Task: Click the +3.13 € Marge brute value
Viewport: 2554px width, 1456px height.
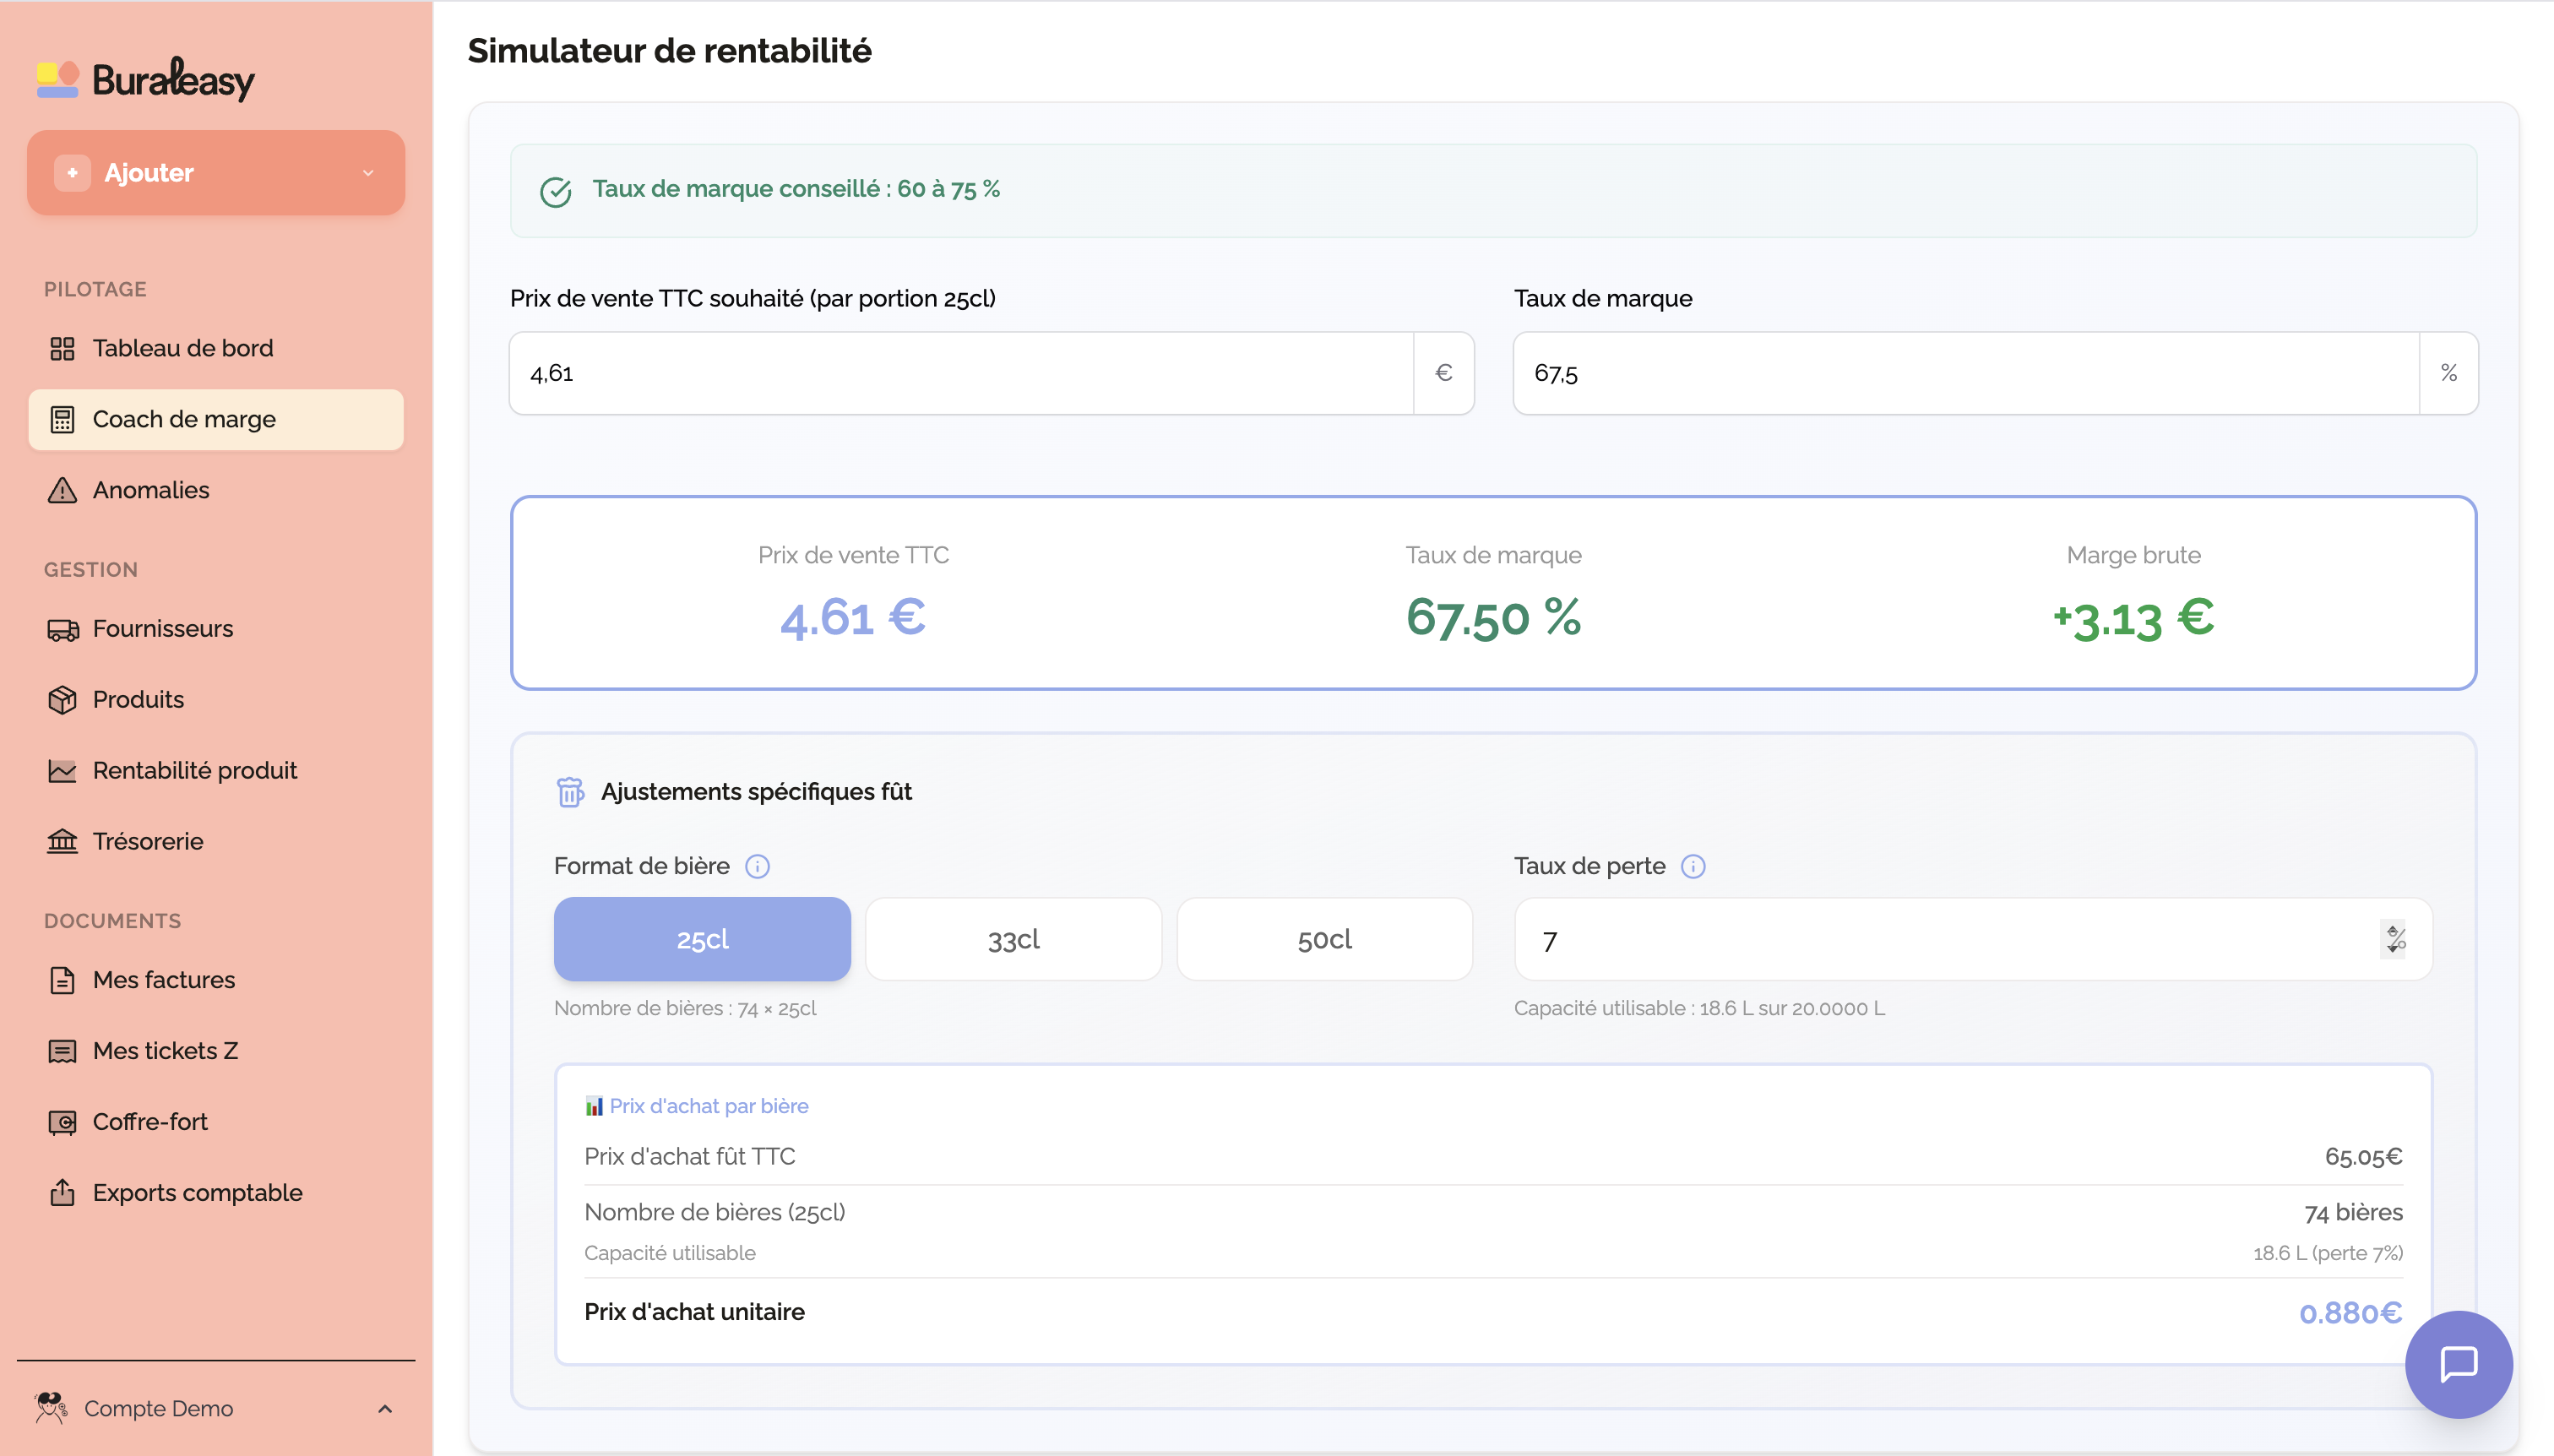Action: pyautogui.click(x=2133, y=618)
